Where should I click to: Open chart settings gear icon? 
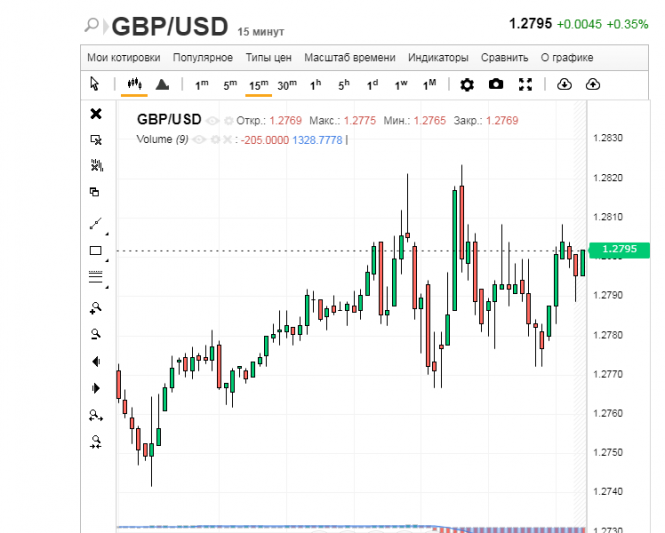click(x=466, y=85)
